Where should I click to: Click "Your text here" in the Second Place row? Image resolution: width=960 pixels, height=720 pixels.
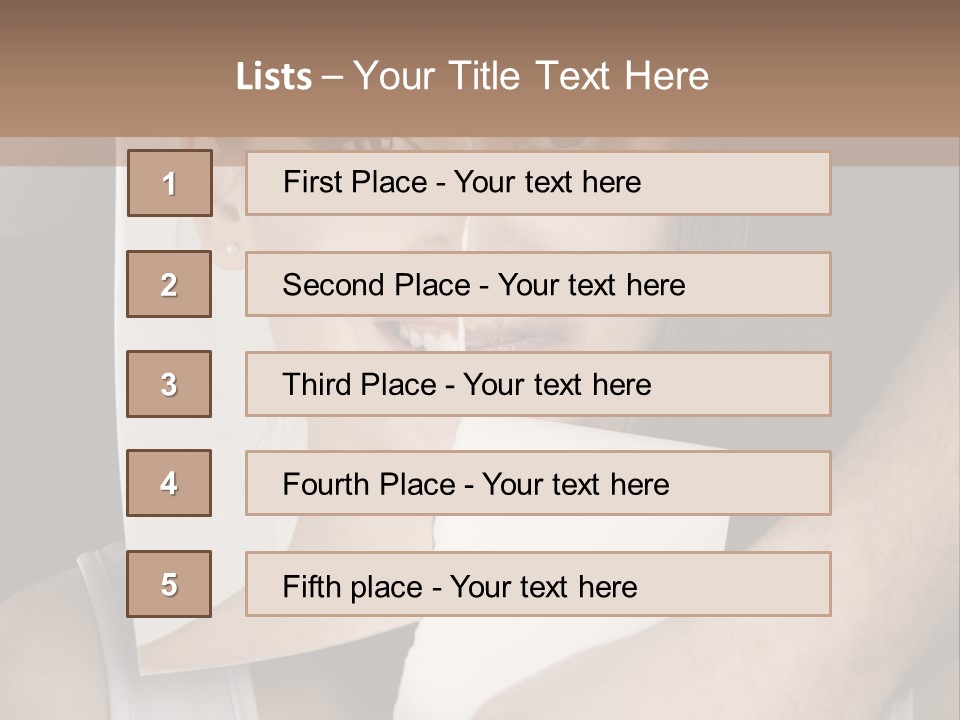click(x=591, y=285)
